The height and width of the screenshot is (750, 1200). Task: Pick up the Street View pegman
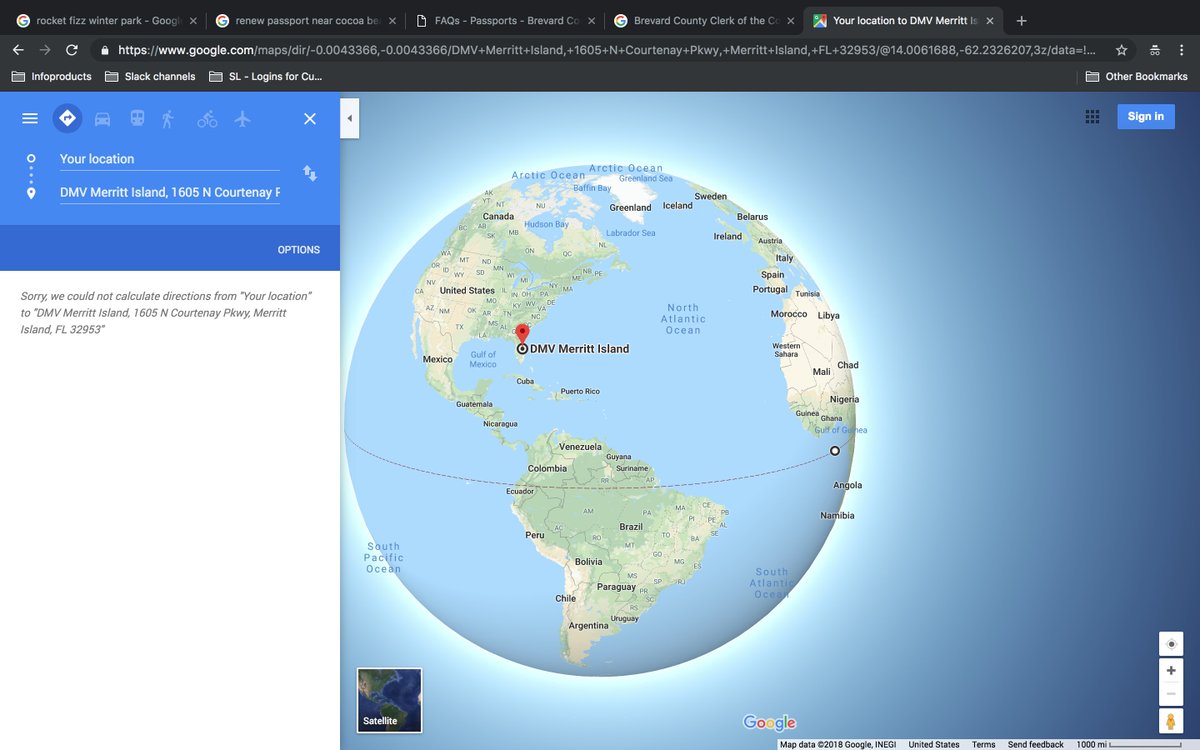pyautogui.click(x=1171, y=721)
